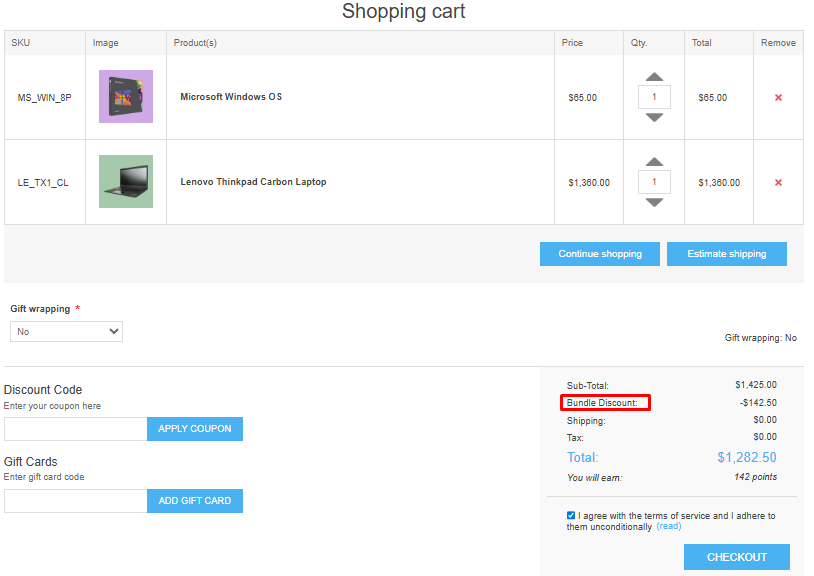
Task: Remove Microsoft Windows OS from cart
Action: 778,97
